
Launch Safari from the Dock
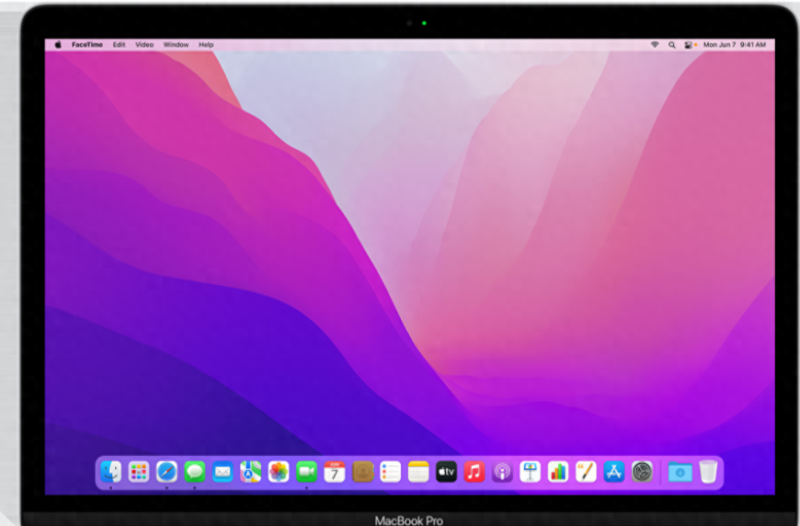(x=167, y=471)
